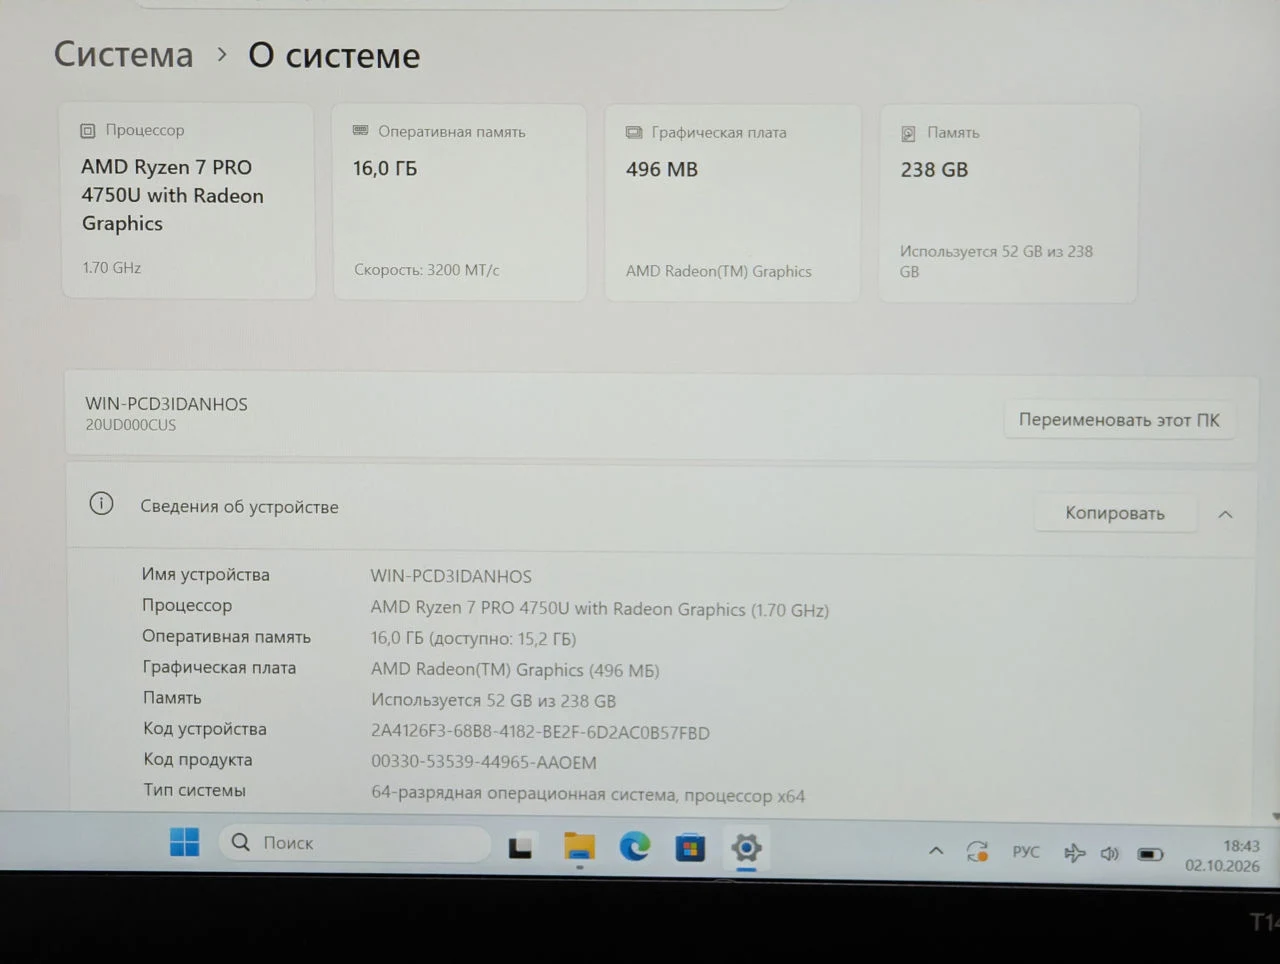This screenshot has height=964, width=1280.
Task: Click the sync update tray icon
Action: (977, 852)
